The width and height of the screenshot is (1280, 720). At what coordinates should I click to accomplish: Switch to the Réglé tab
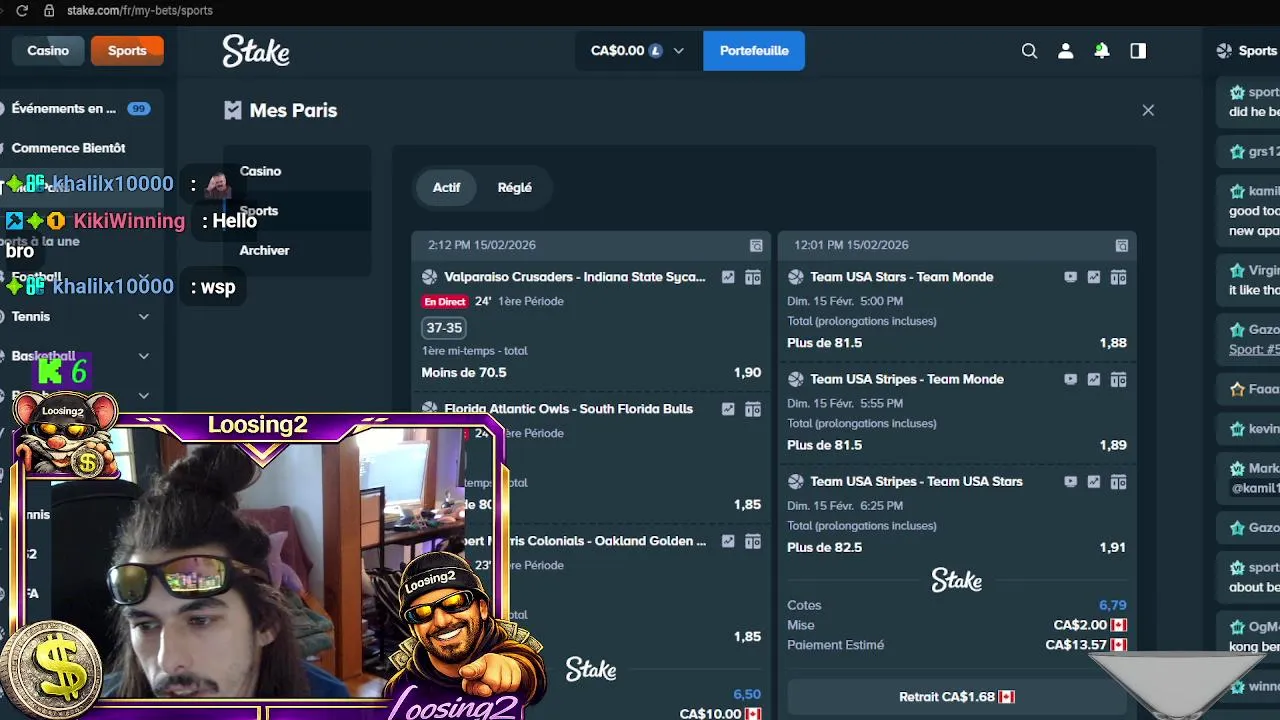tap(514, 187)
